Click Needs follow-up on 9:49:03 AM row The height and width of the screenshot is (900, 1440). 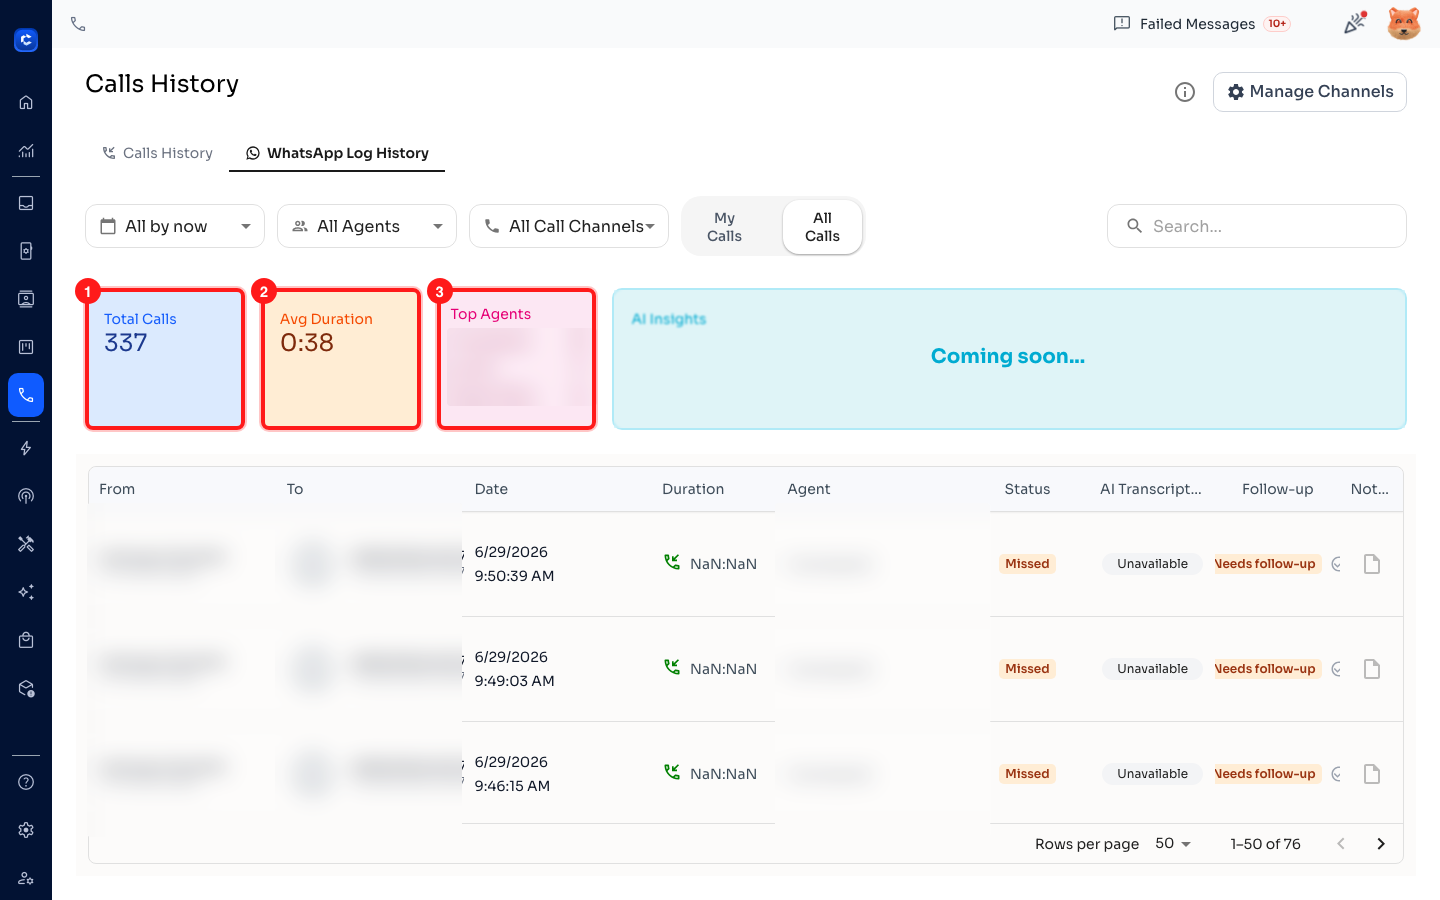pyautogui.click(x=1267, y=669)
